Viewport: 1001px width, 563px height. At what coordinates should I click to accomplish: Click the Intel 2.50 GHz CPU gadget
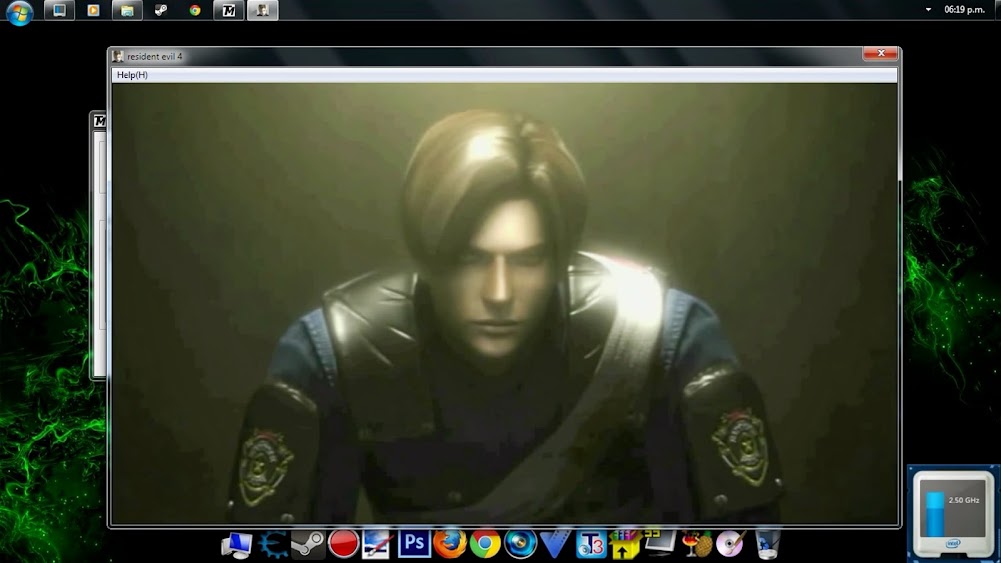point(952,514)
